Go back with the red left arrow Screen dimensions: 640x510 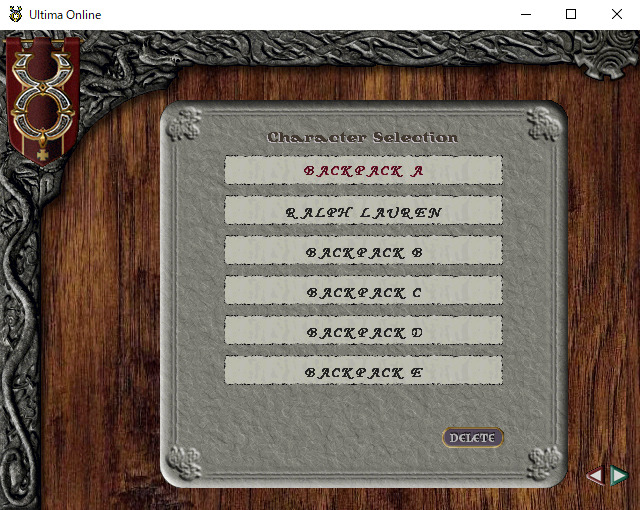coord(595,476)
